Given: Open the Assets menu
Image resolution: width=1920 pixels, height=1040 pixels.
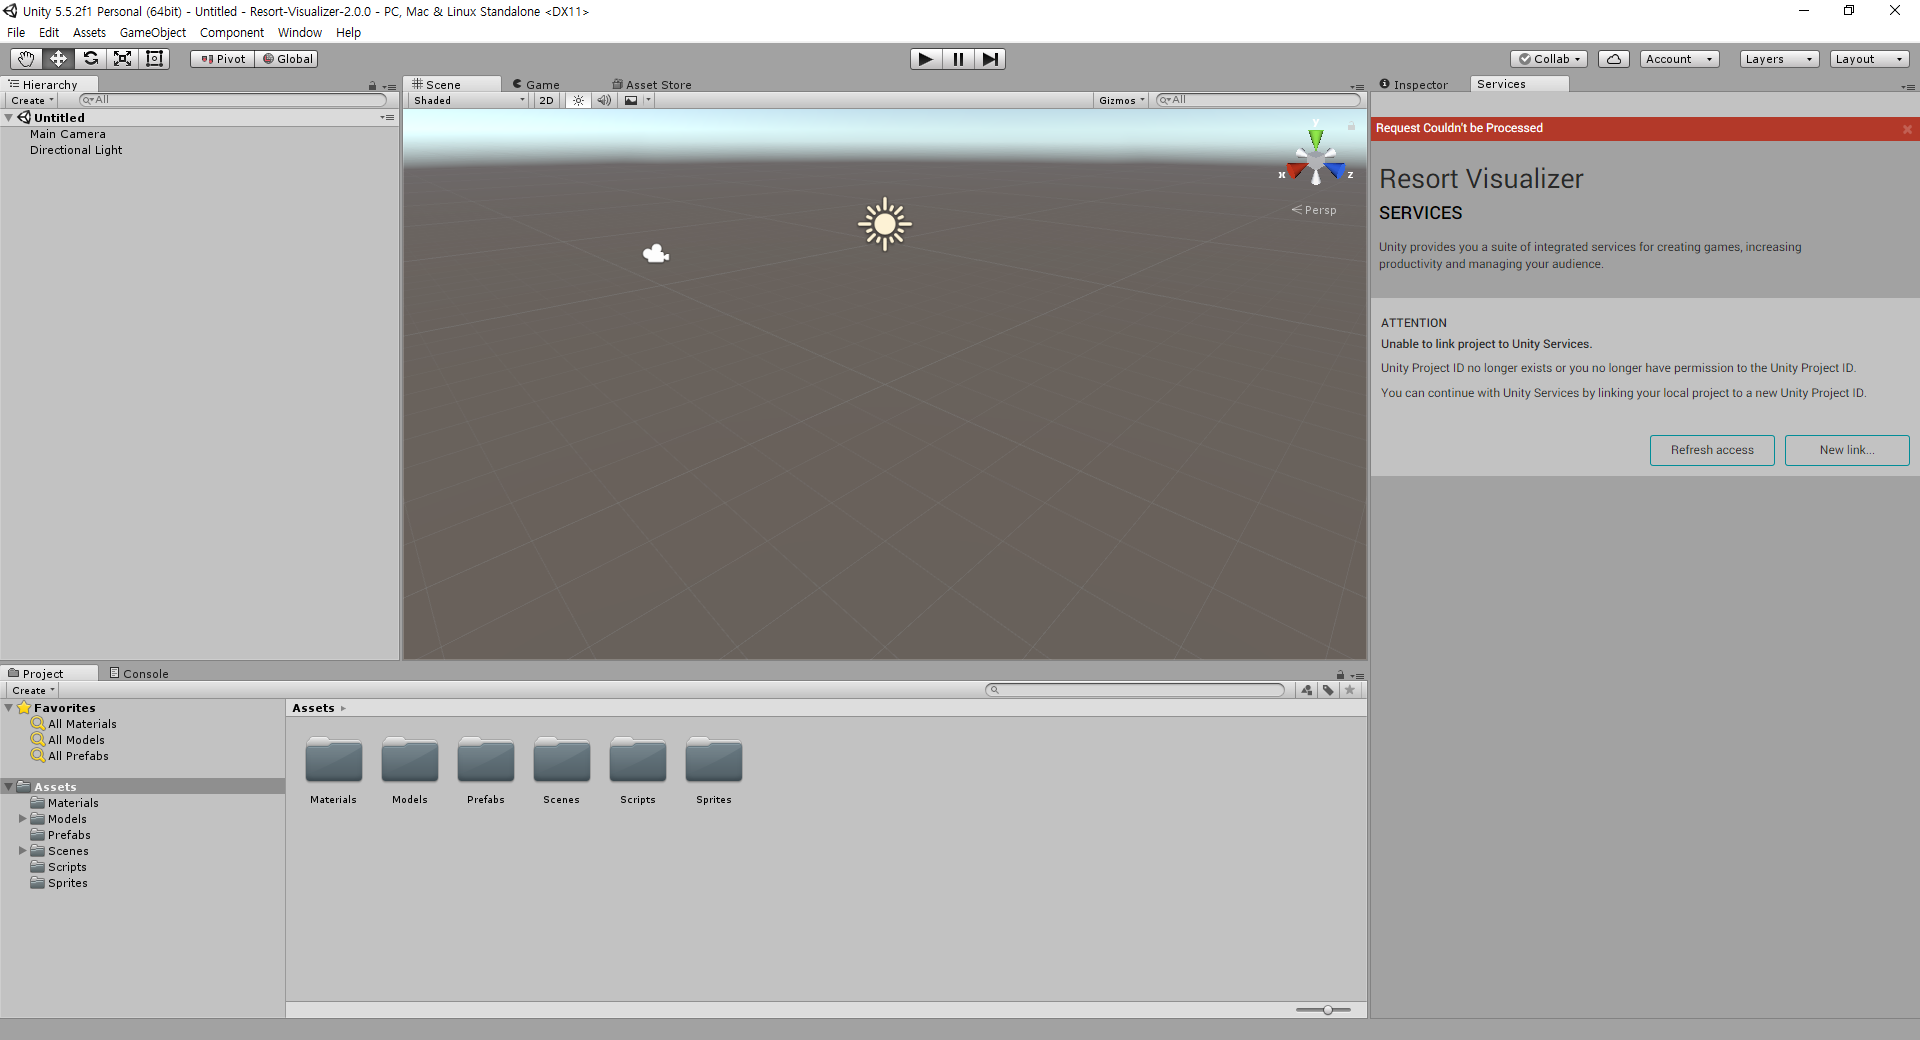Looking at the screenshot, I should click(x=89, y=33).
